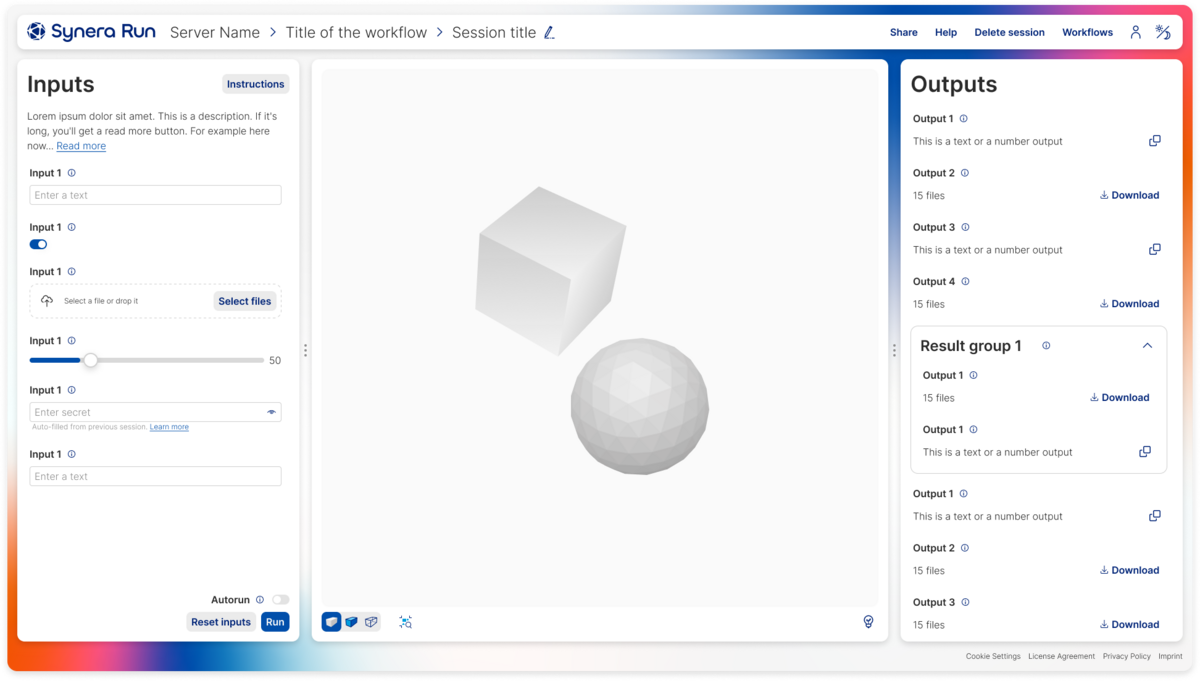Open the user profile icon
The width and height of the screenshot is (1200, 681).
tap(1135, 32)
